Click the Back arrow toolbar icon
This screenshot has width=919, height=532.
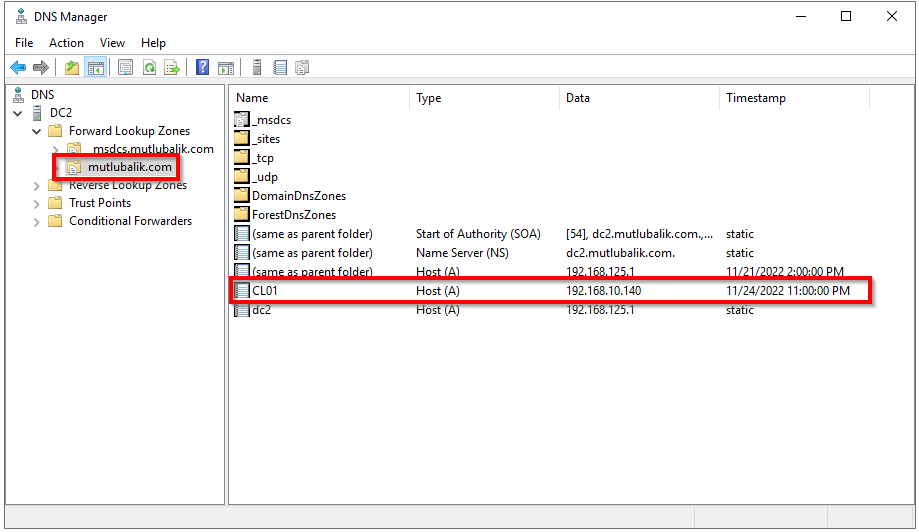point(18,68)
